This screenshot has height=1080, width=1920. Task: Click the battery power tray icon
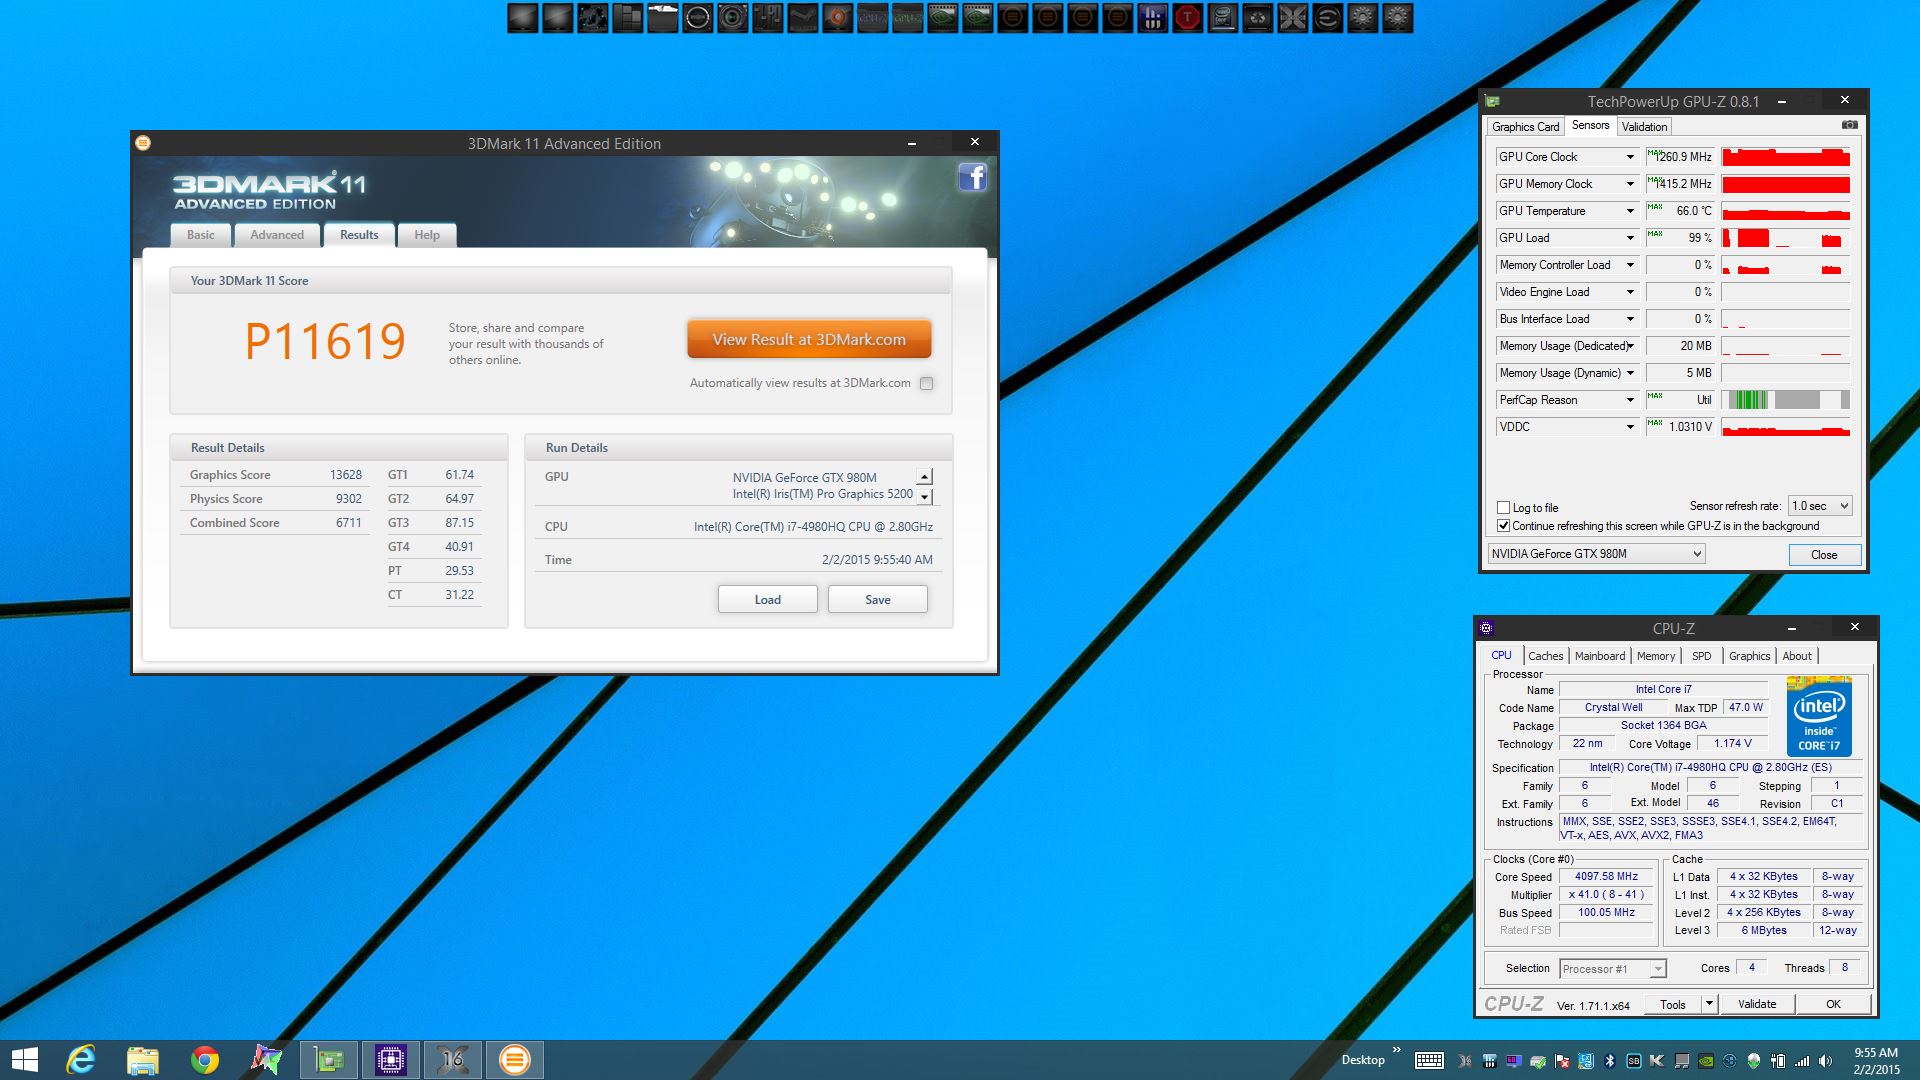[x=1778, y=1061]
